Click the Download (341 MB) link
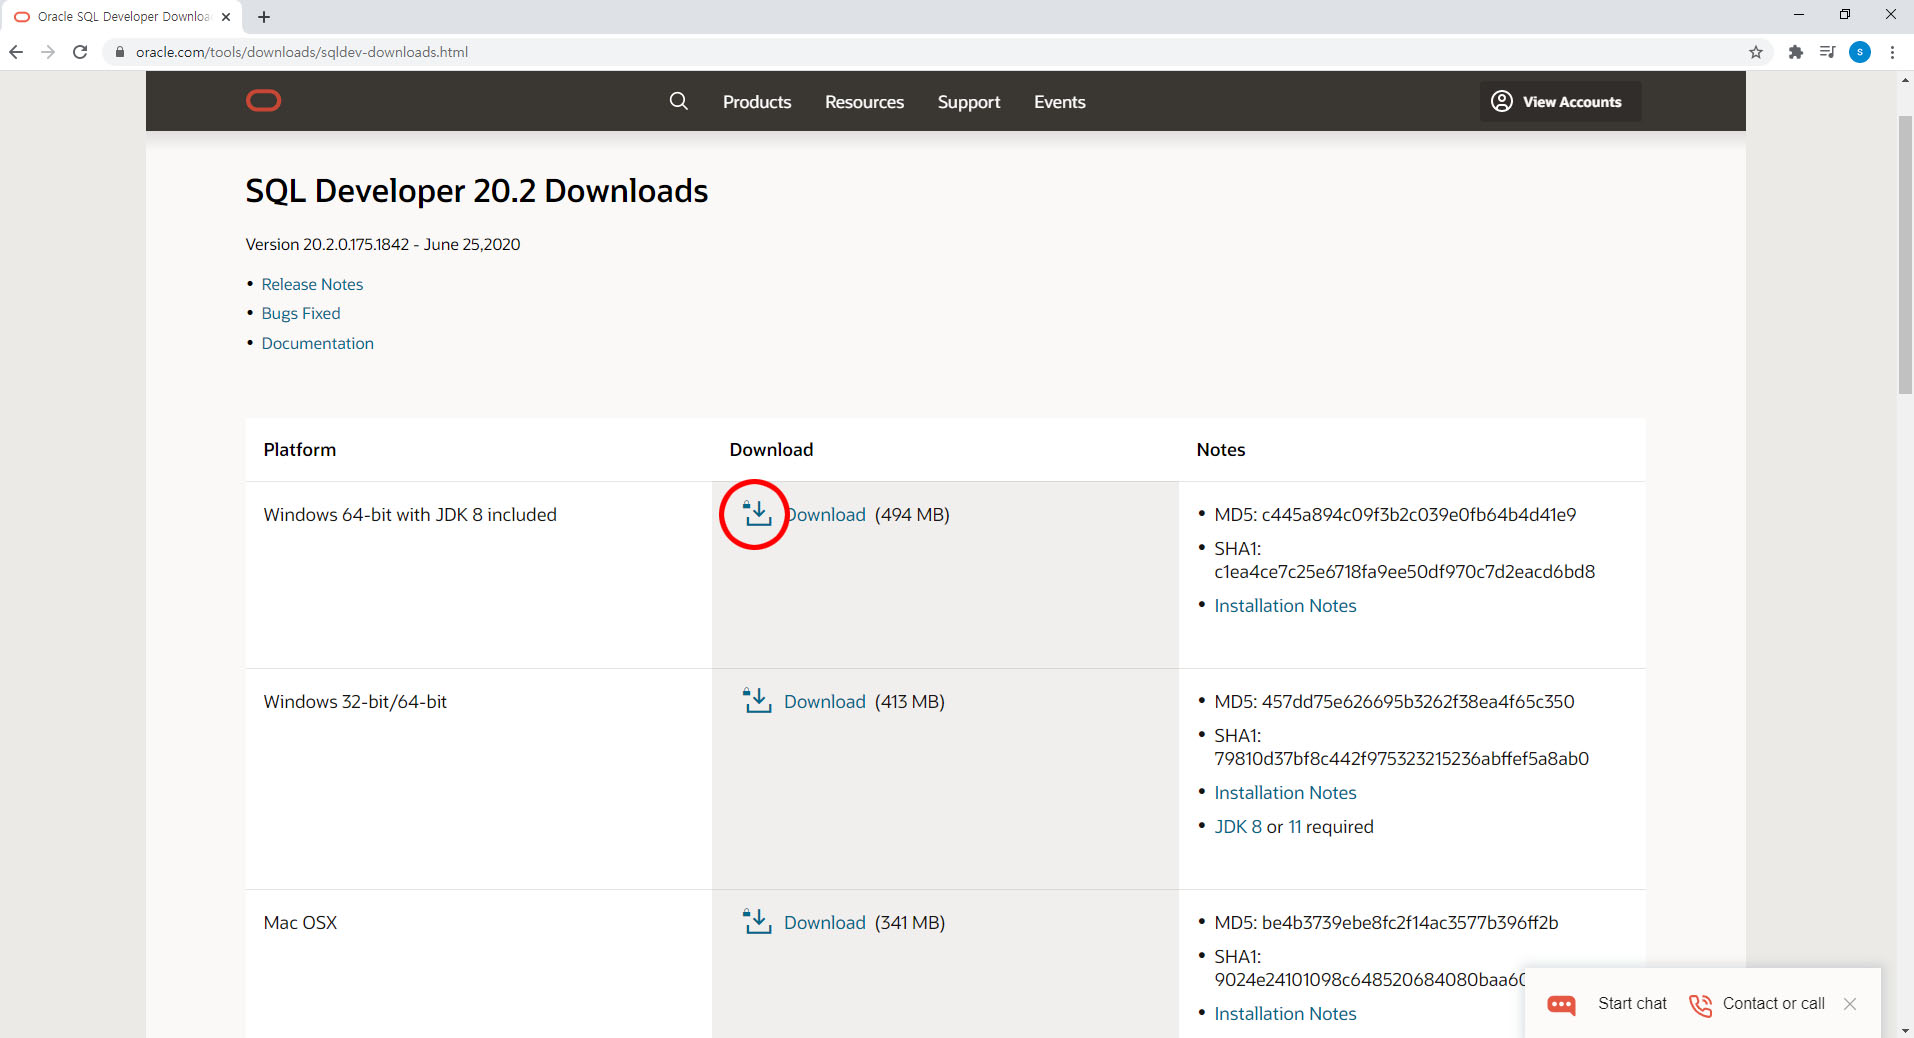 point(825,923)
